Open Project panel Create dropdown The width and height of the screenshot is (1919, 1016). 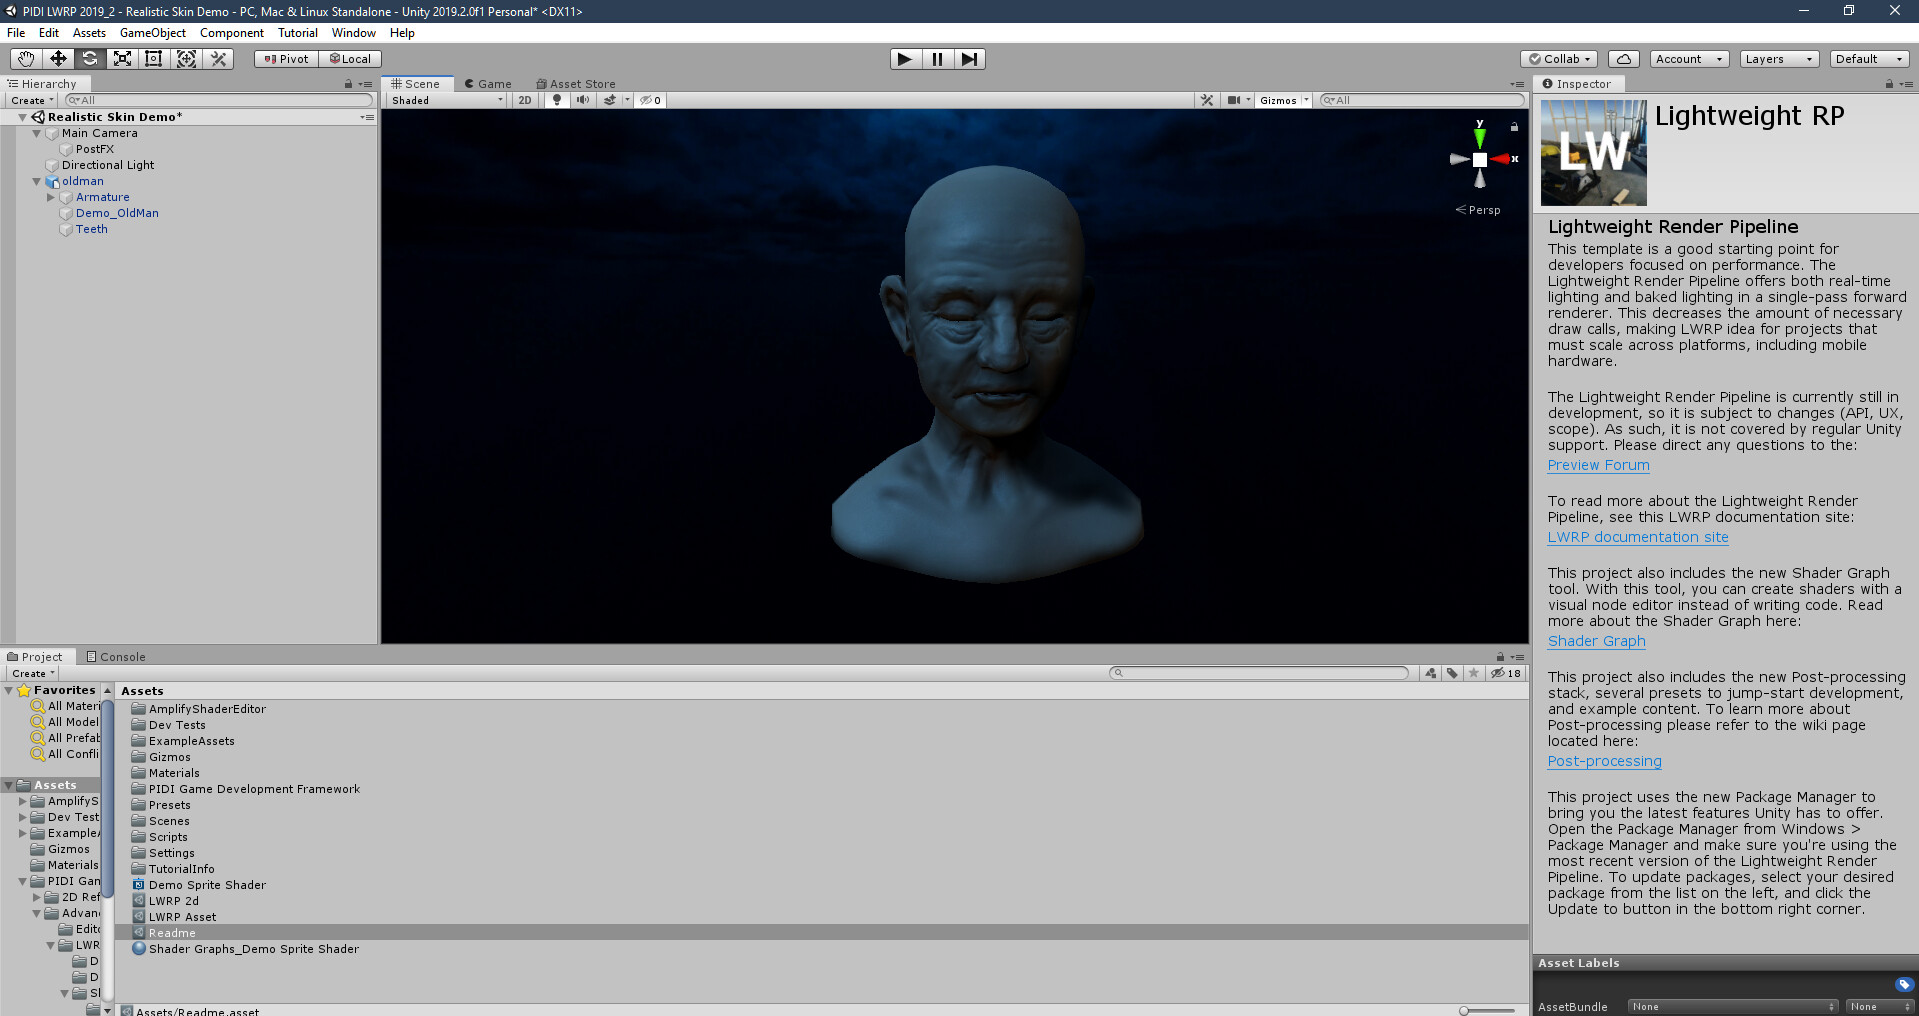click(x=33, y=673)
